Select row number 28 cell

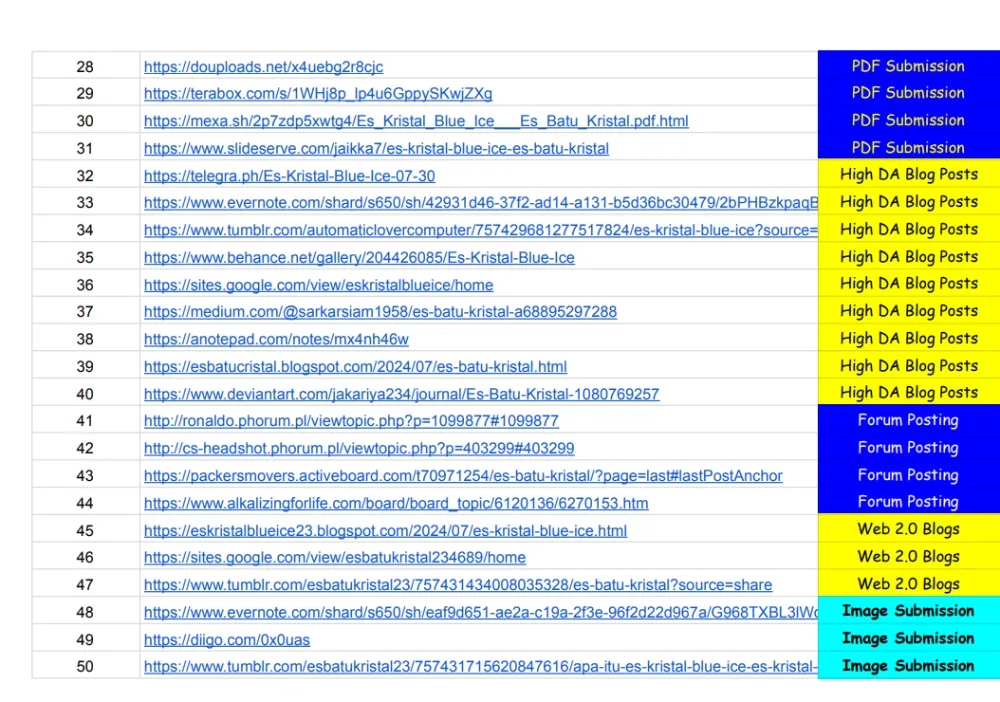coord(85,65)
